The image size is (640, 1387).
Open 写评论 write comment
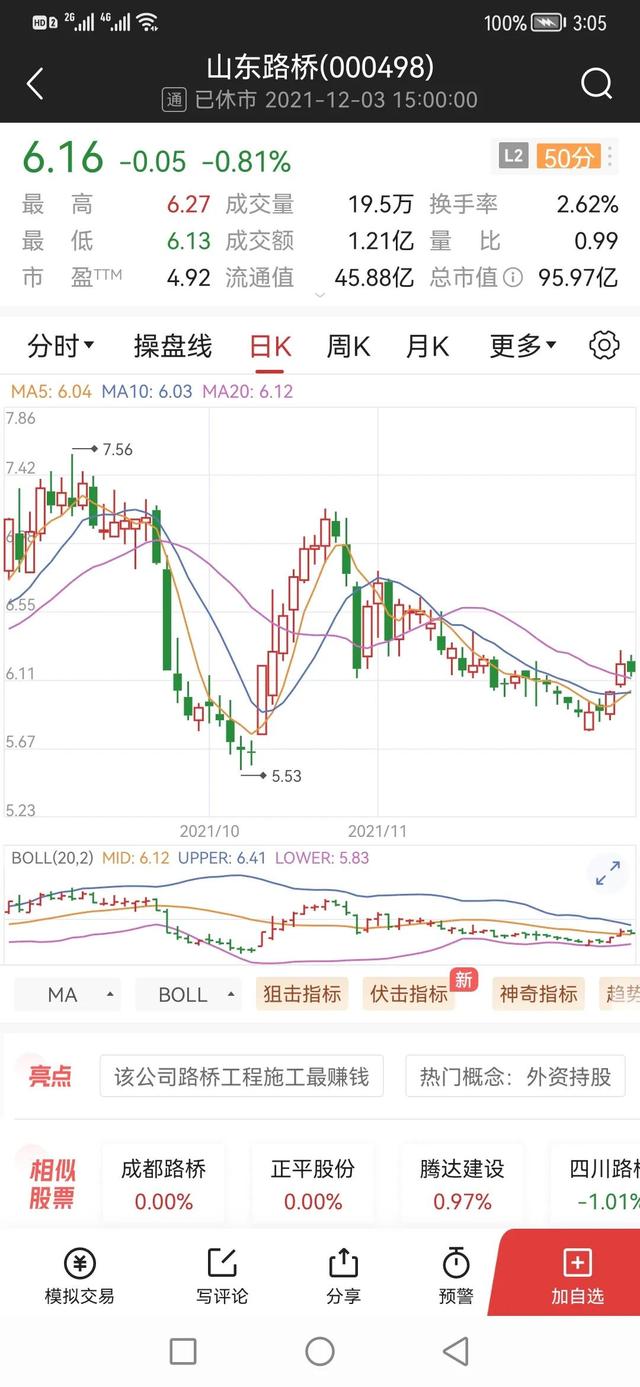click(x=222, y=1278)
